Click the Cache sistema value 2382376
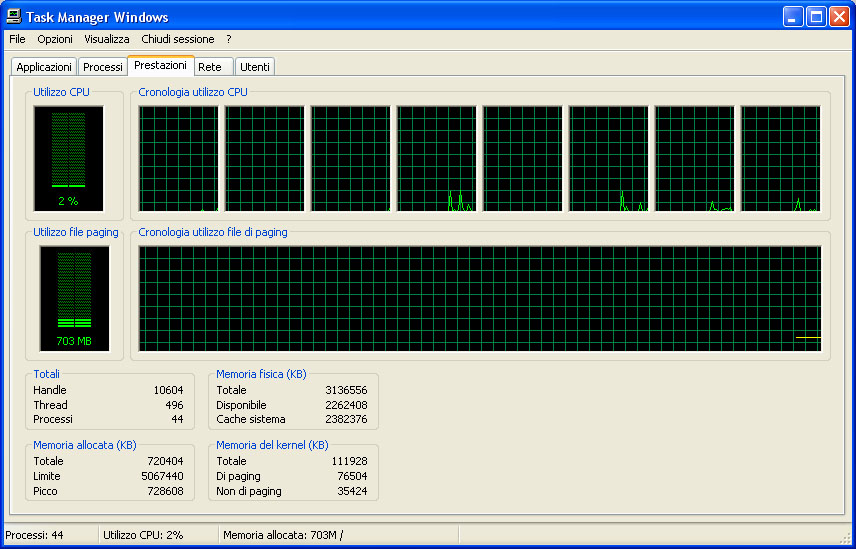Viewport: 856px width, 549px height. (x=346, y=420)
